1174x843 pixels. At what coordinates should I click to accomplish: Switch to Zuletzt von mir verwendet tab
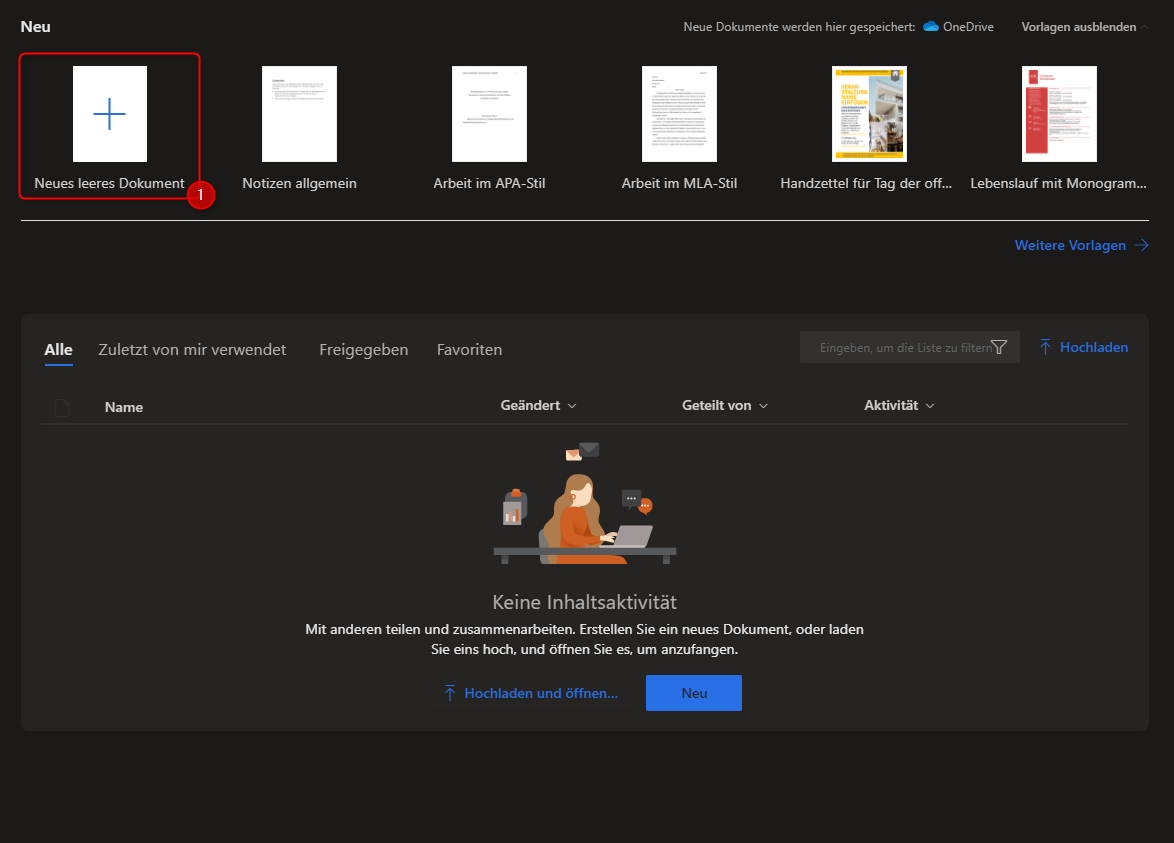coord(192,350)
